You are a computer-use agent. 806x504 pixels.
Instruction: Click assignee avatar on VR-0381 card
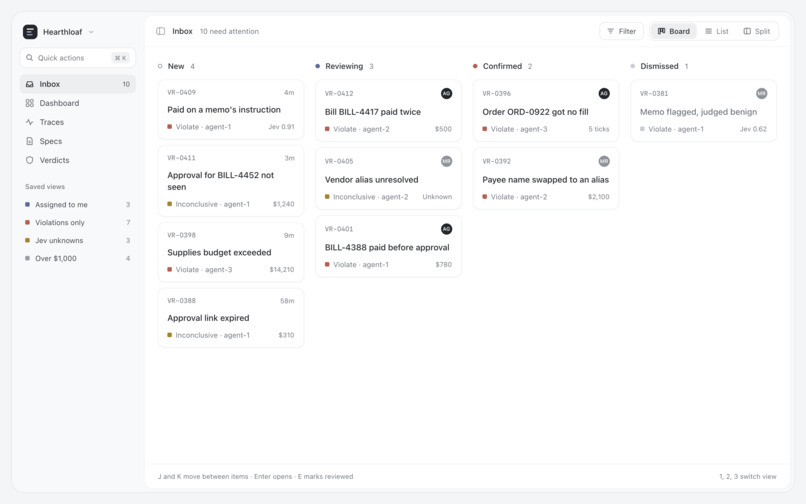click(762, 94)
